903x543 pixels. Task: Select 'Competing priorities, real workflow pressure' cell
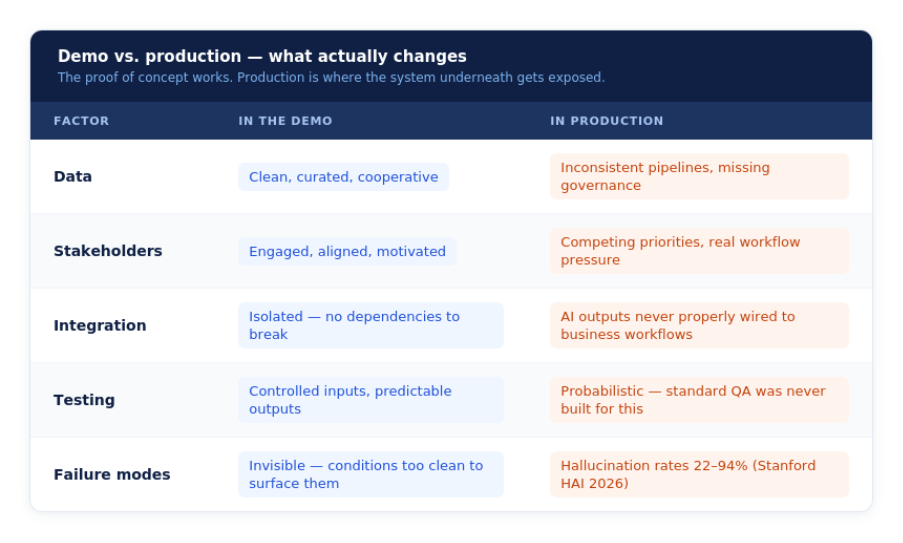tap(699, 250)
